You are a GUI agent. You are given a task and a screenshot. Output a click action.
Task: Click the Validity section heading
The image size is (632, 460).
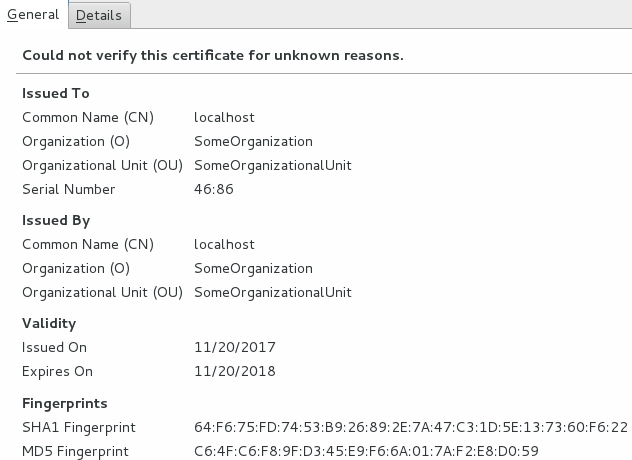pos(49,323)
